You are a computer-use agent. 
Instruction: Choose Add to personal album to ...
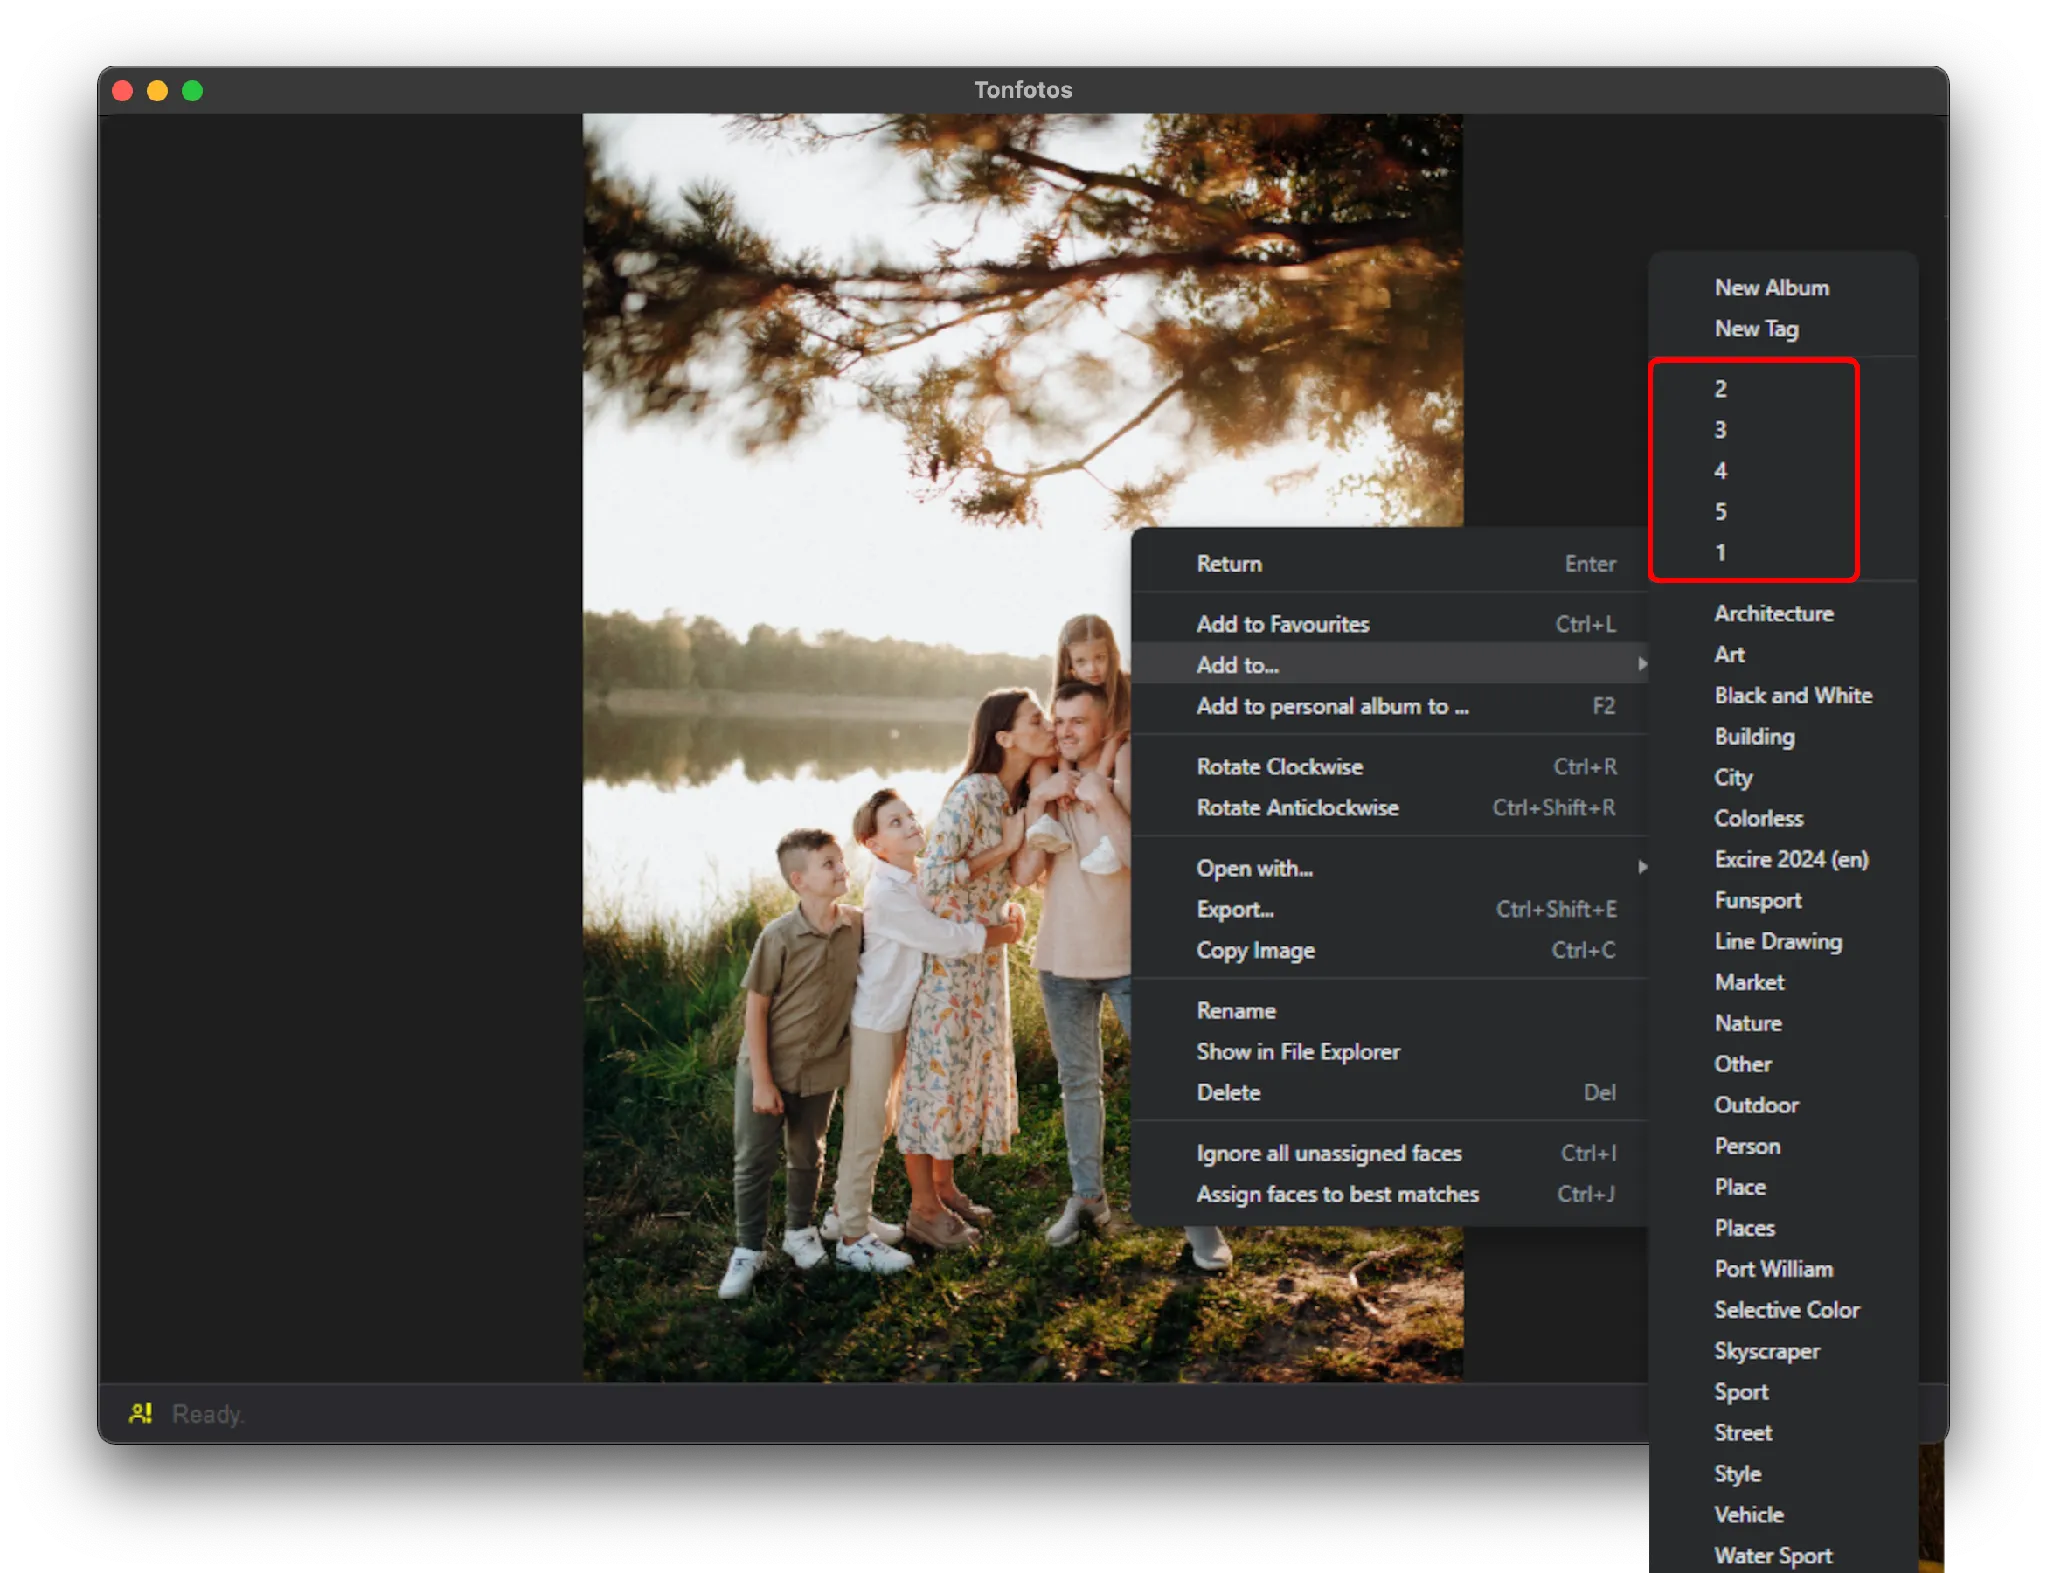coord(1390,706)
